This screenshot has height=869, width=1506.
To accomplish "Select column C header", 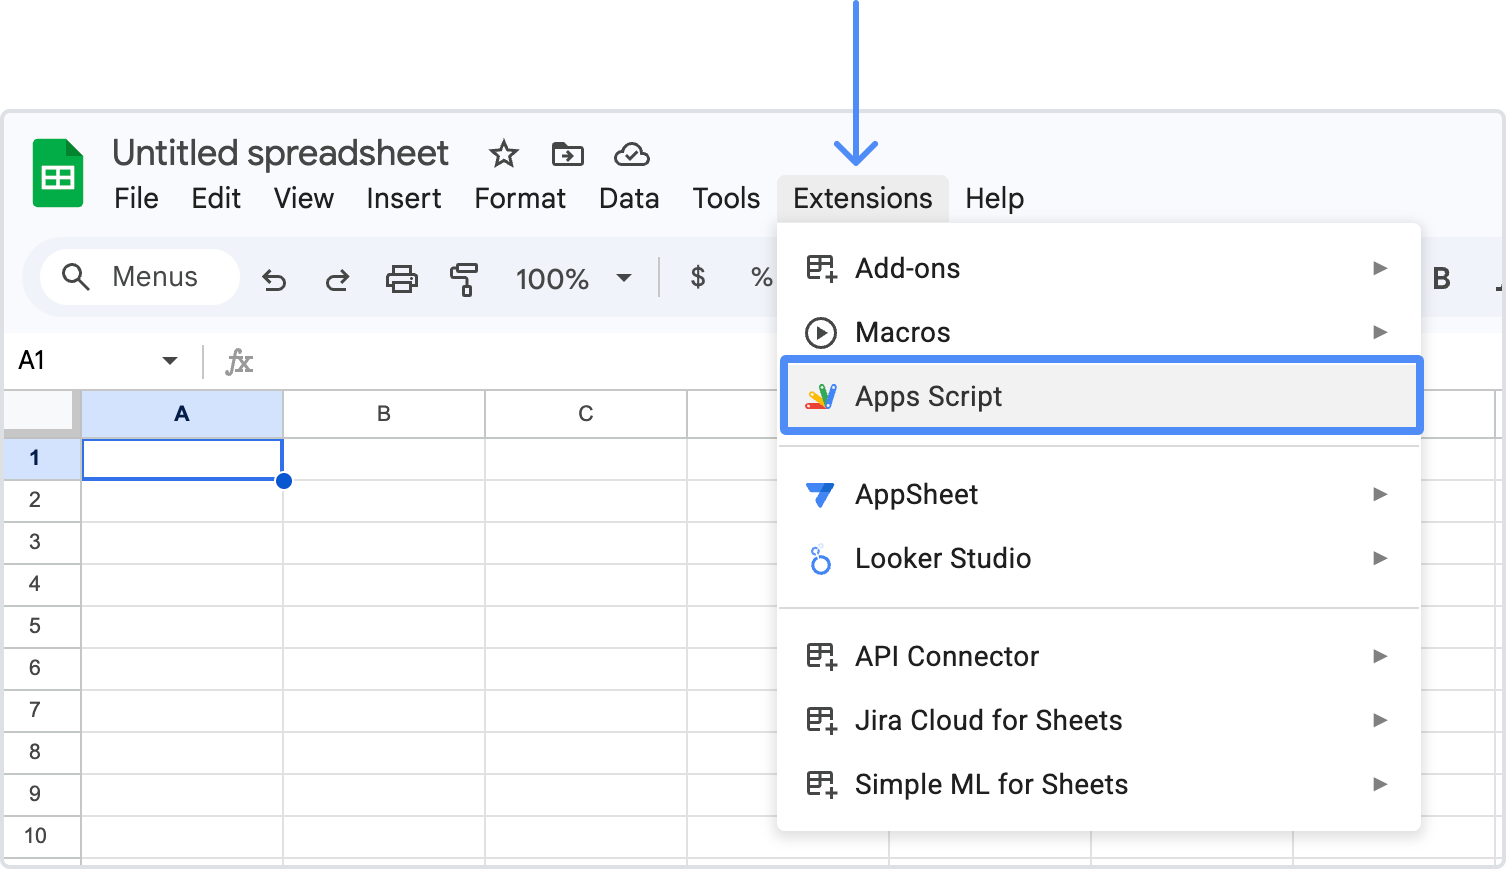I will click(586, 414).
